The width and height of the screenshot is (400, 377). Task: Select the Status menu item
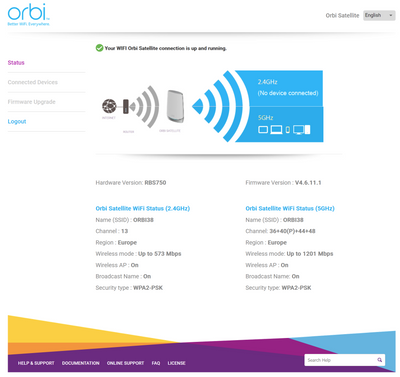16,63
